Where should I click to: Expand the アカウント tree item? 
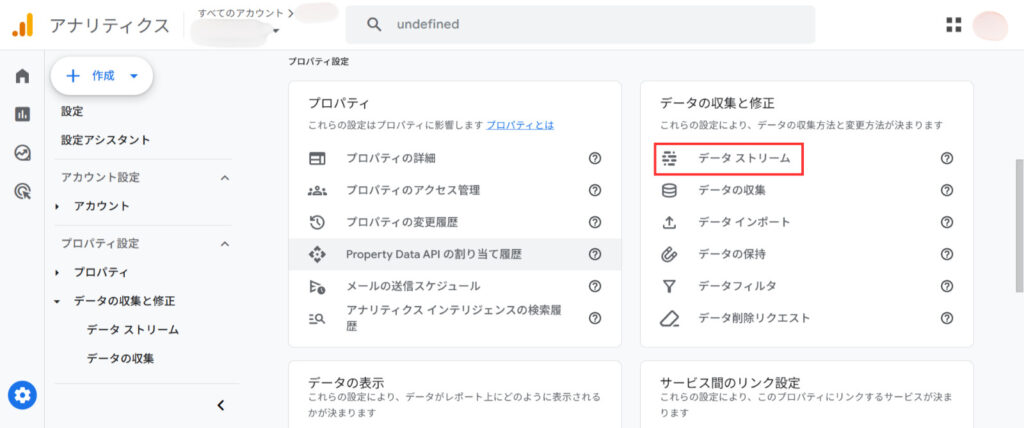click(57, 206)
